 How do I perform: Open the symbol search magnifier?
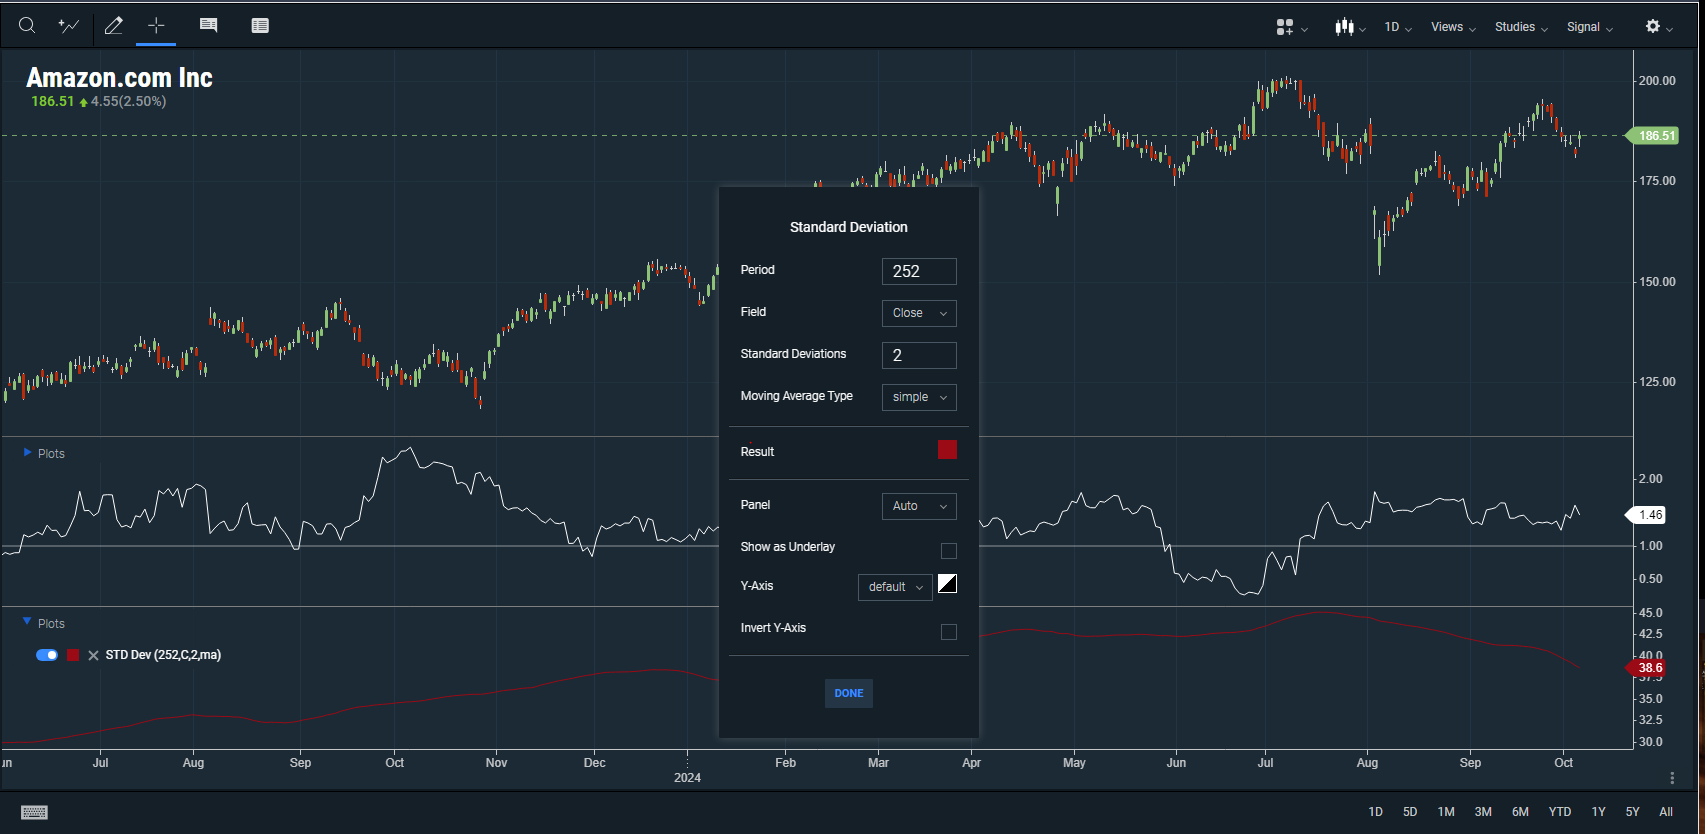(27, 26)
